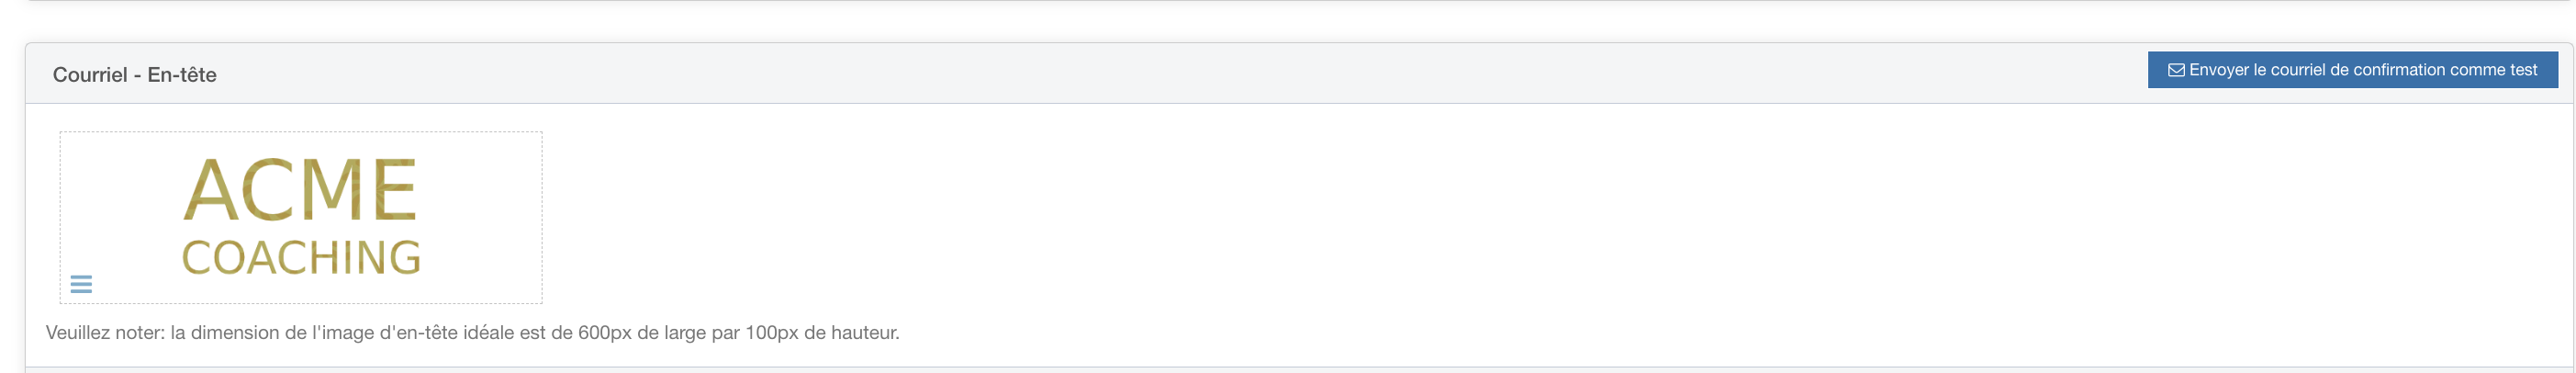The width and height of the screenshot is (2576, 373).
Task: Open the hamburger menu on the header image
Action: (81, 284)
